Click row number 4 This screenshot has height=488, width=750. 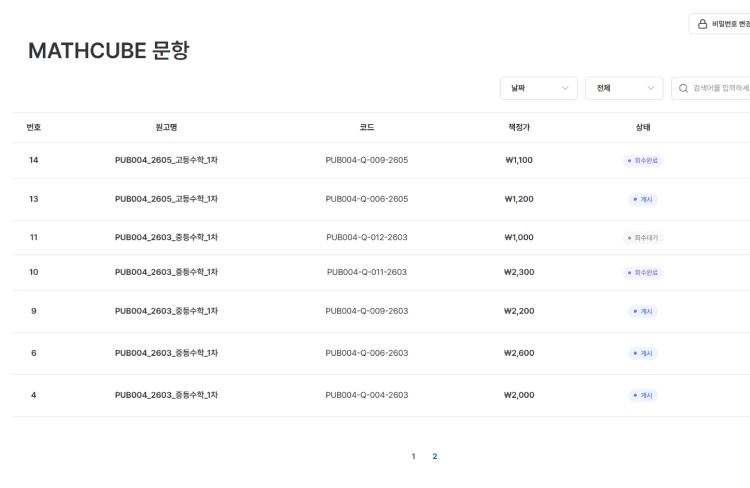tap(33, 395)
